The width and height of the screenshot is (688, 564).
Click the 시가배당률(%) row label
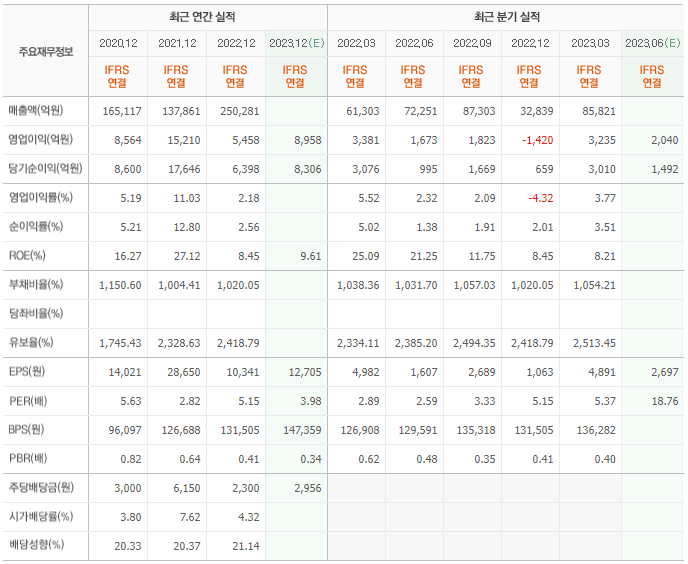(x=41, y=516)
